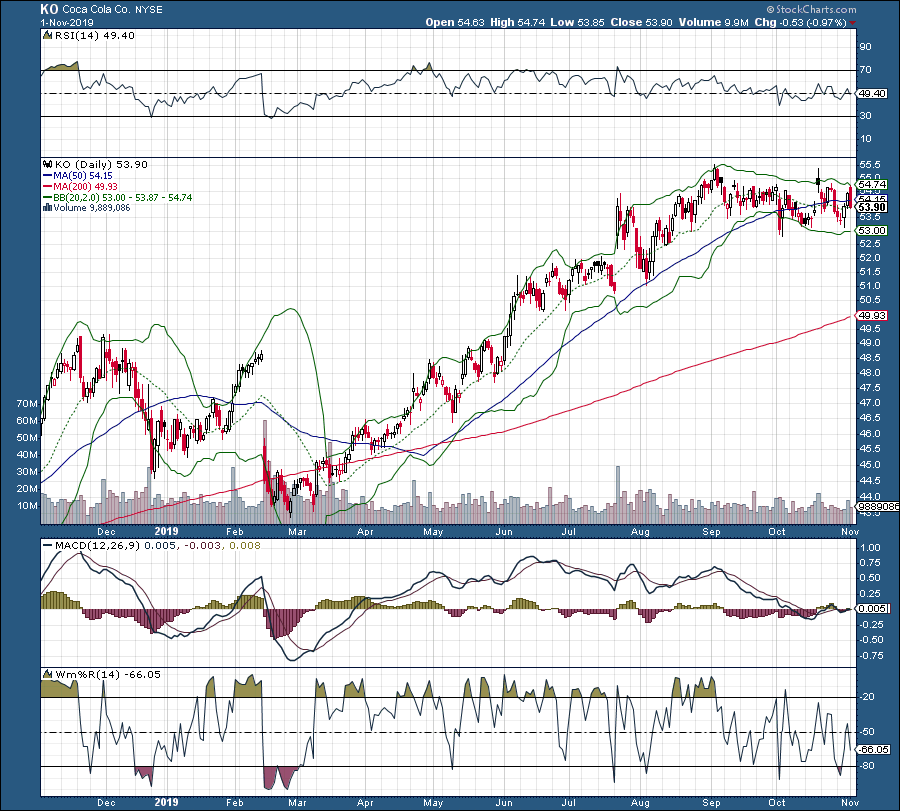Click the NYSE exchange label
The image size is (900, 811).
click(x=149, y=10)
